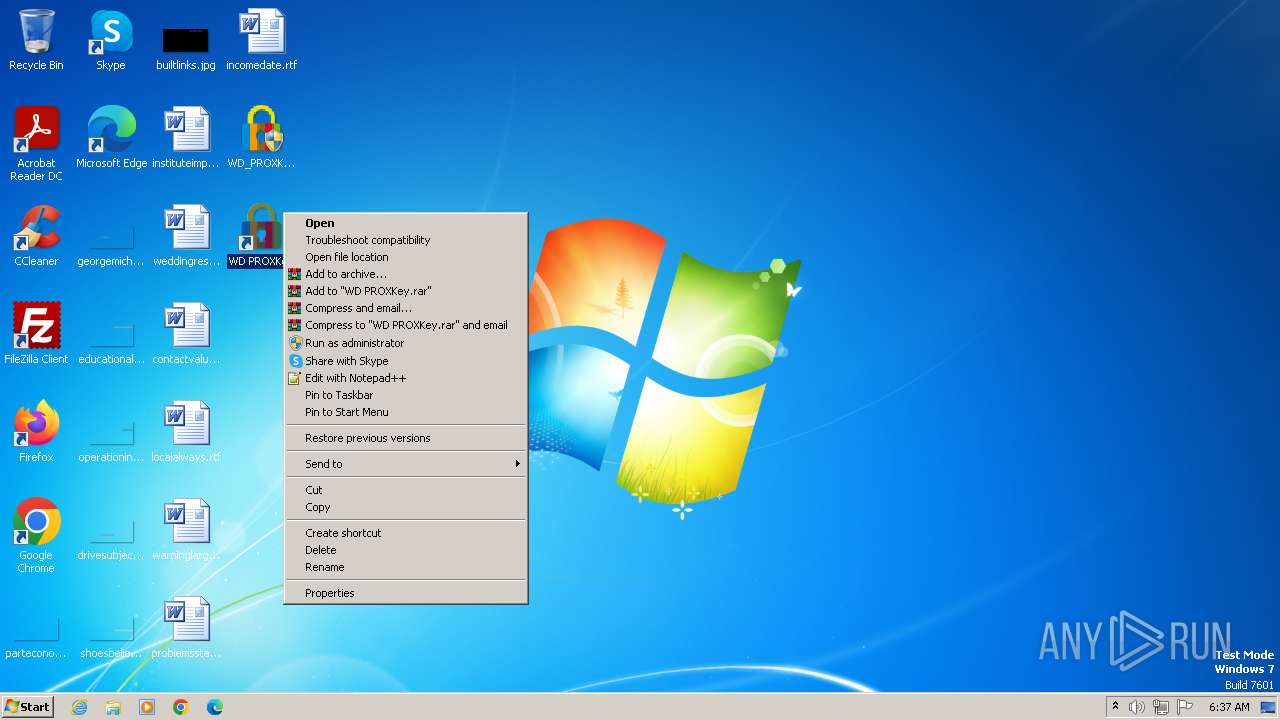
Task: Choose Copy from the context menu
Action: tap(405, 507)
